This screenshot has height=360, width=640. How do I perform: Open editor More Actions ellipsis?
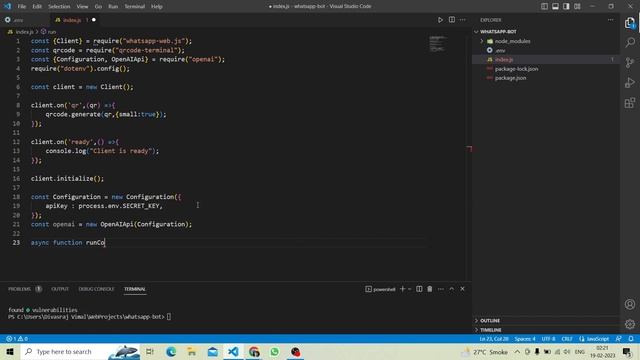pos(462,20)
